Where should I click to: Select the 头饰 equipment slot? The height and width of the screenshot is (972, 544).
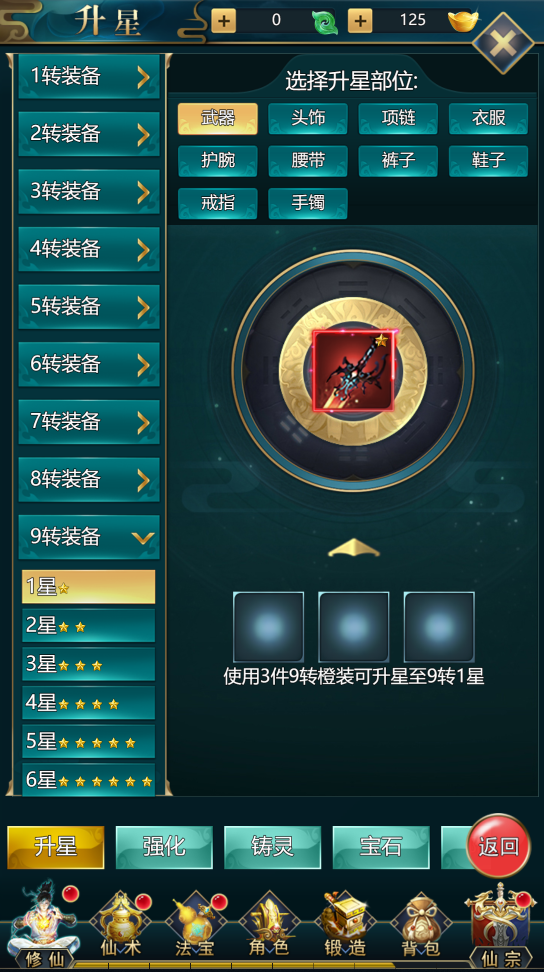(x=308, y=118)
